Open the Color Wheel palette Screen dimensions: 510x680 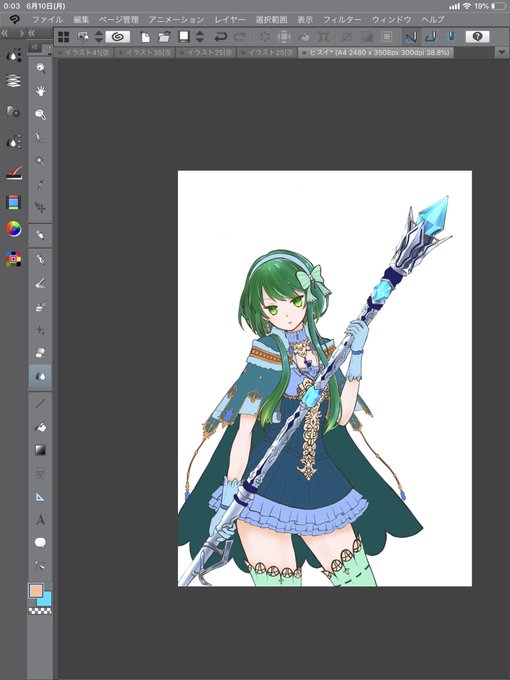click(x=13, y=229)
